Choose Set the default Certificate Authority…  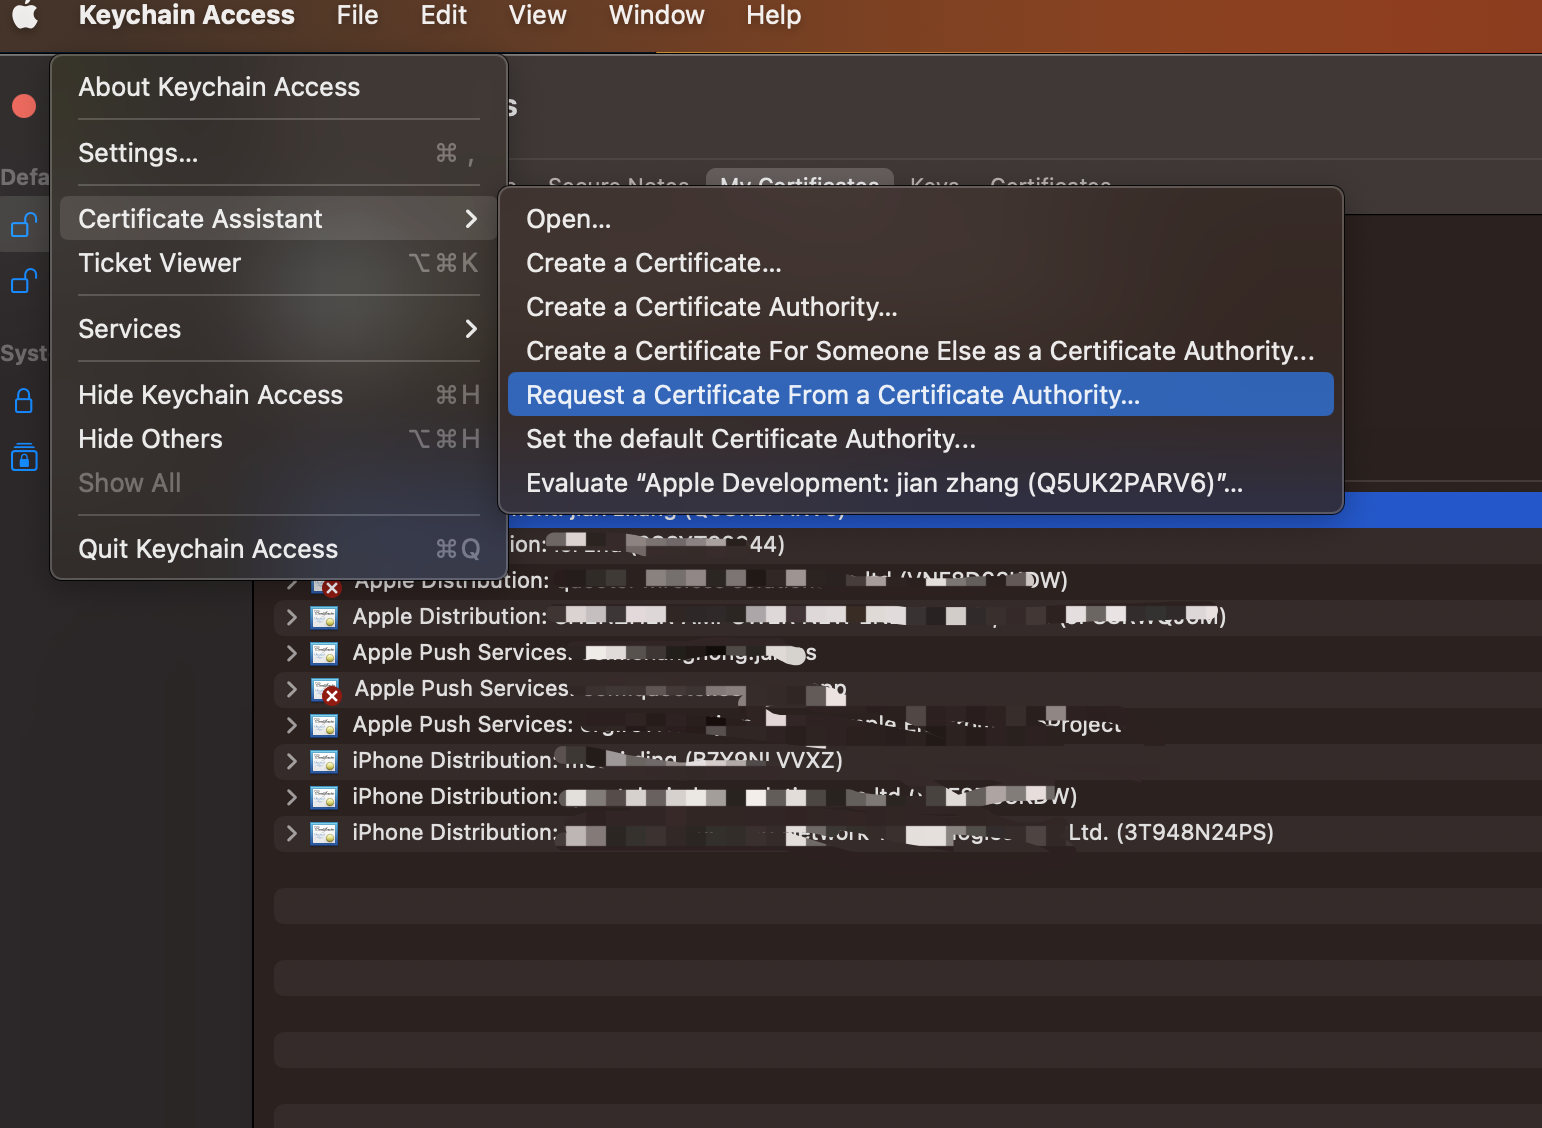(921, 439)
